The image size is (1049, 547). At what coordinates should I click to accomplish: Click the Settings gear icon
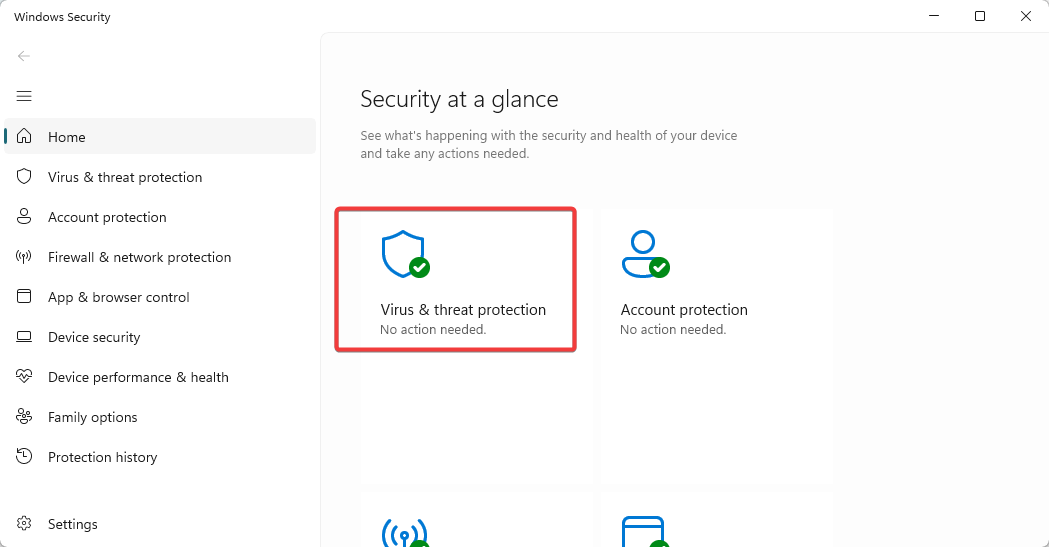(x=24, y=524)
